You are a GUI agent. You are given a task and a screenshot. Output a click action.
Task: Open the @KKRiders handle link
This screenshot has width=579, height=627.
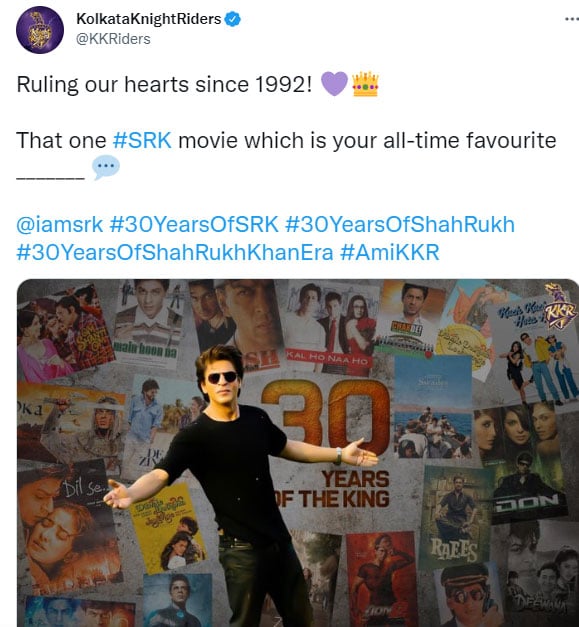113,39
